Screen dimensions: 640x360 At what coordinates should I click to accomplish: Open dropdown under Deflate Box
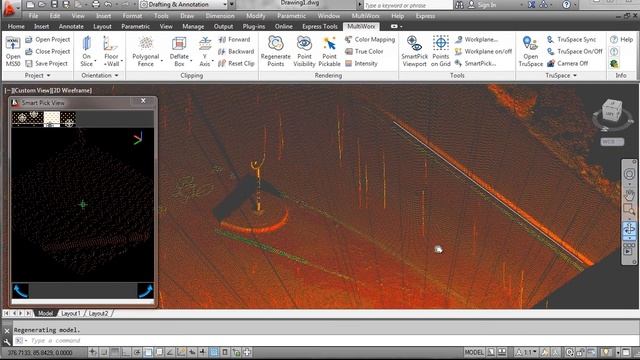click(191, 61)
